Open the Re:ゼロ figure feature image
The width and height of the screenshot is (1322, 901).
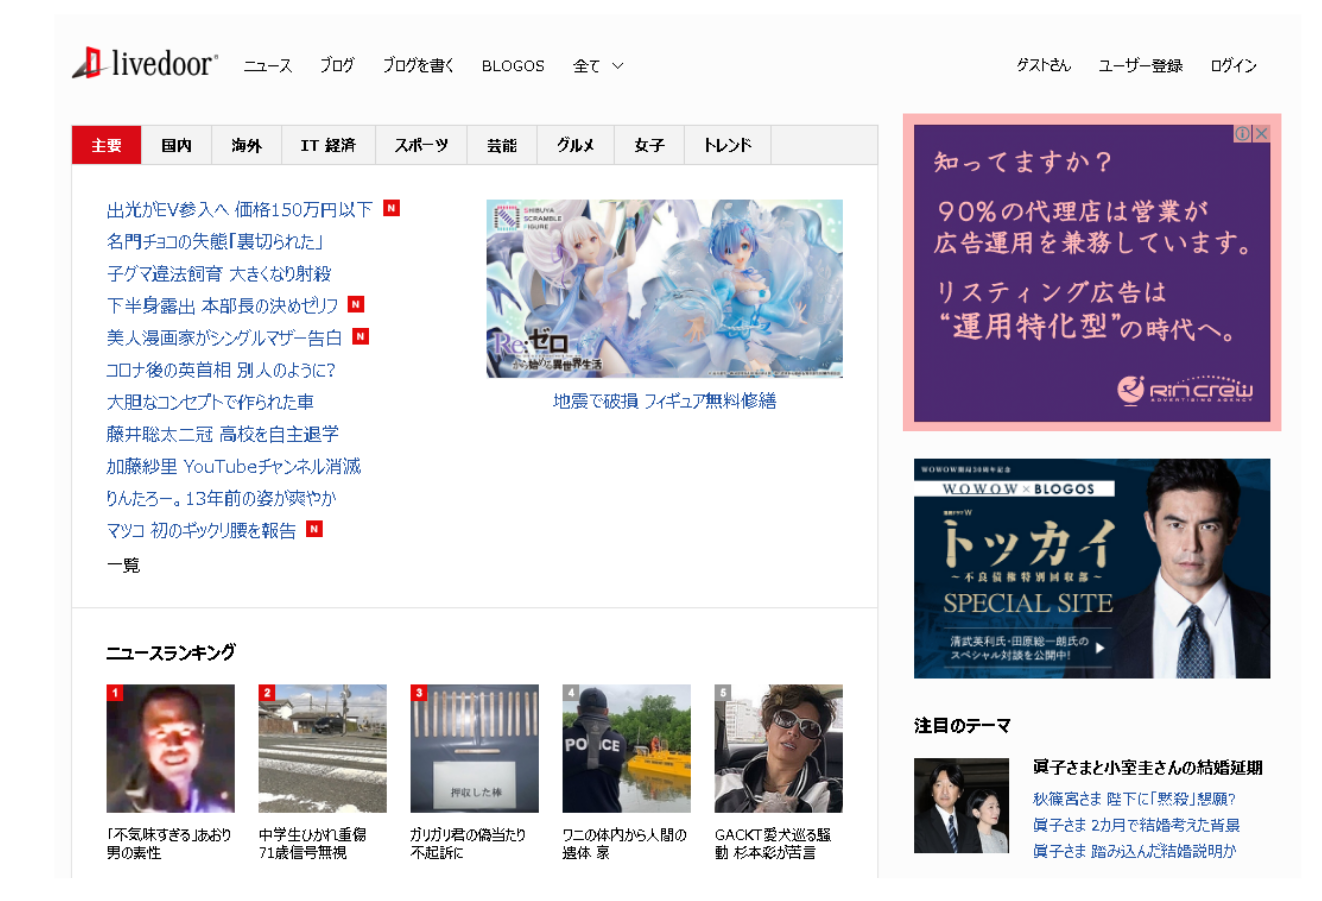click(664, 288)
